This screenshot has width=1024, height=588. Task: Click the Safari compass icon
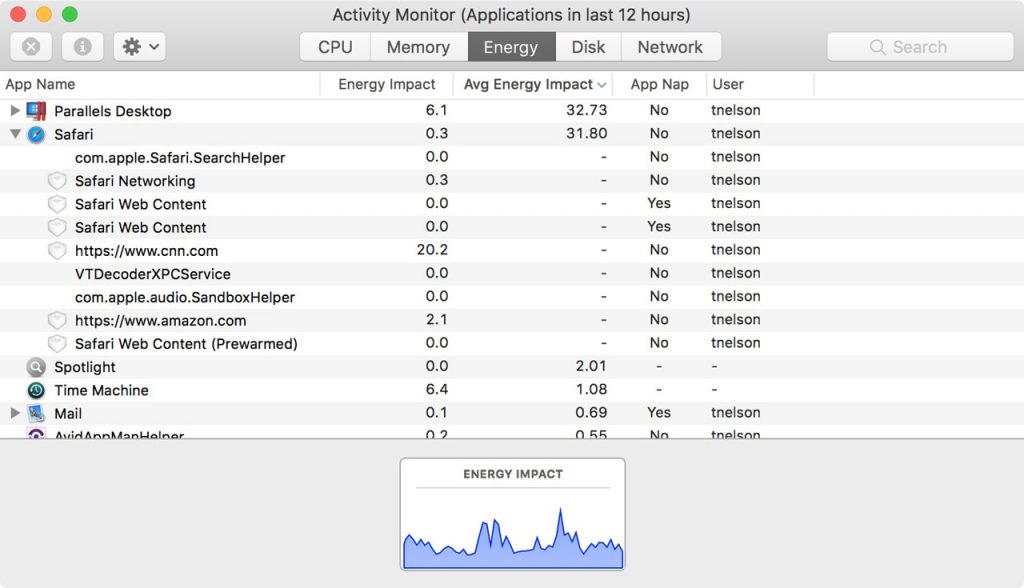37,135
